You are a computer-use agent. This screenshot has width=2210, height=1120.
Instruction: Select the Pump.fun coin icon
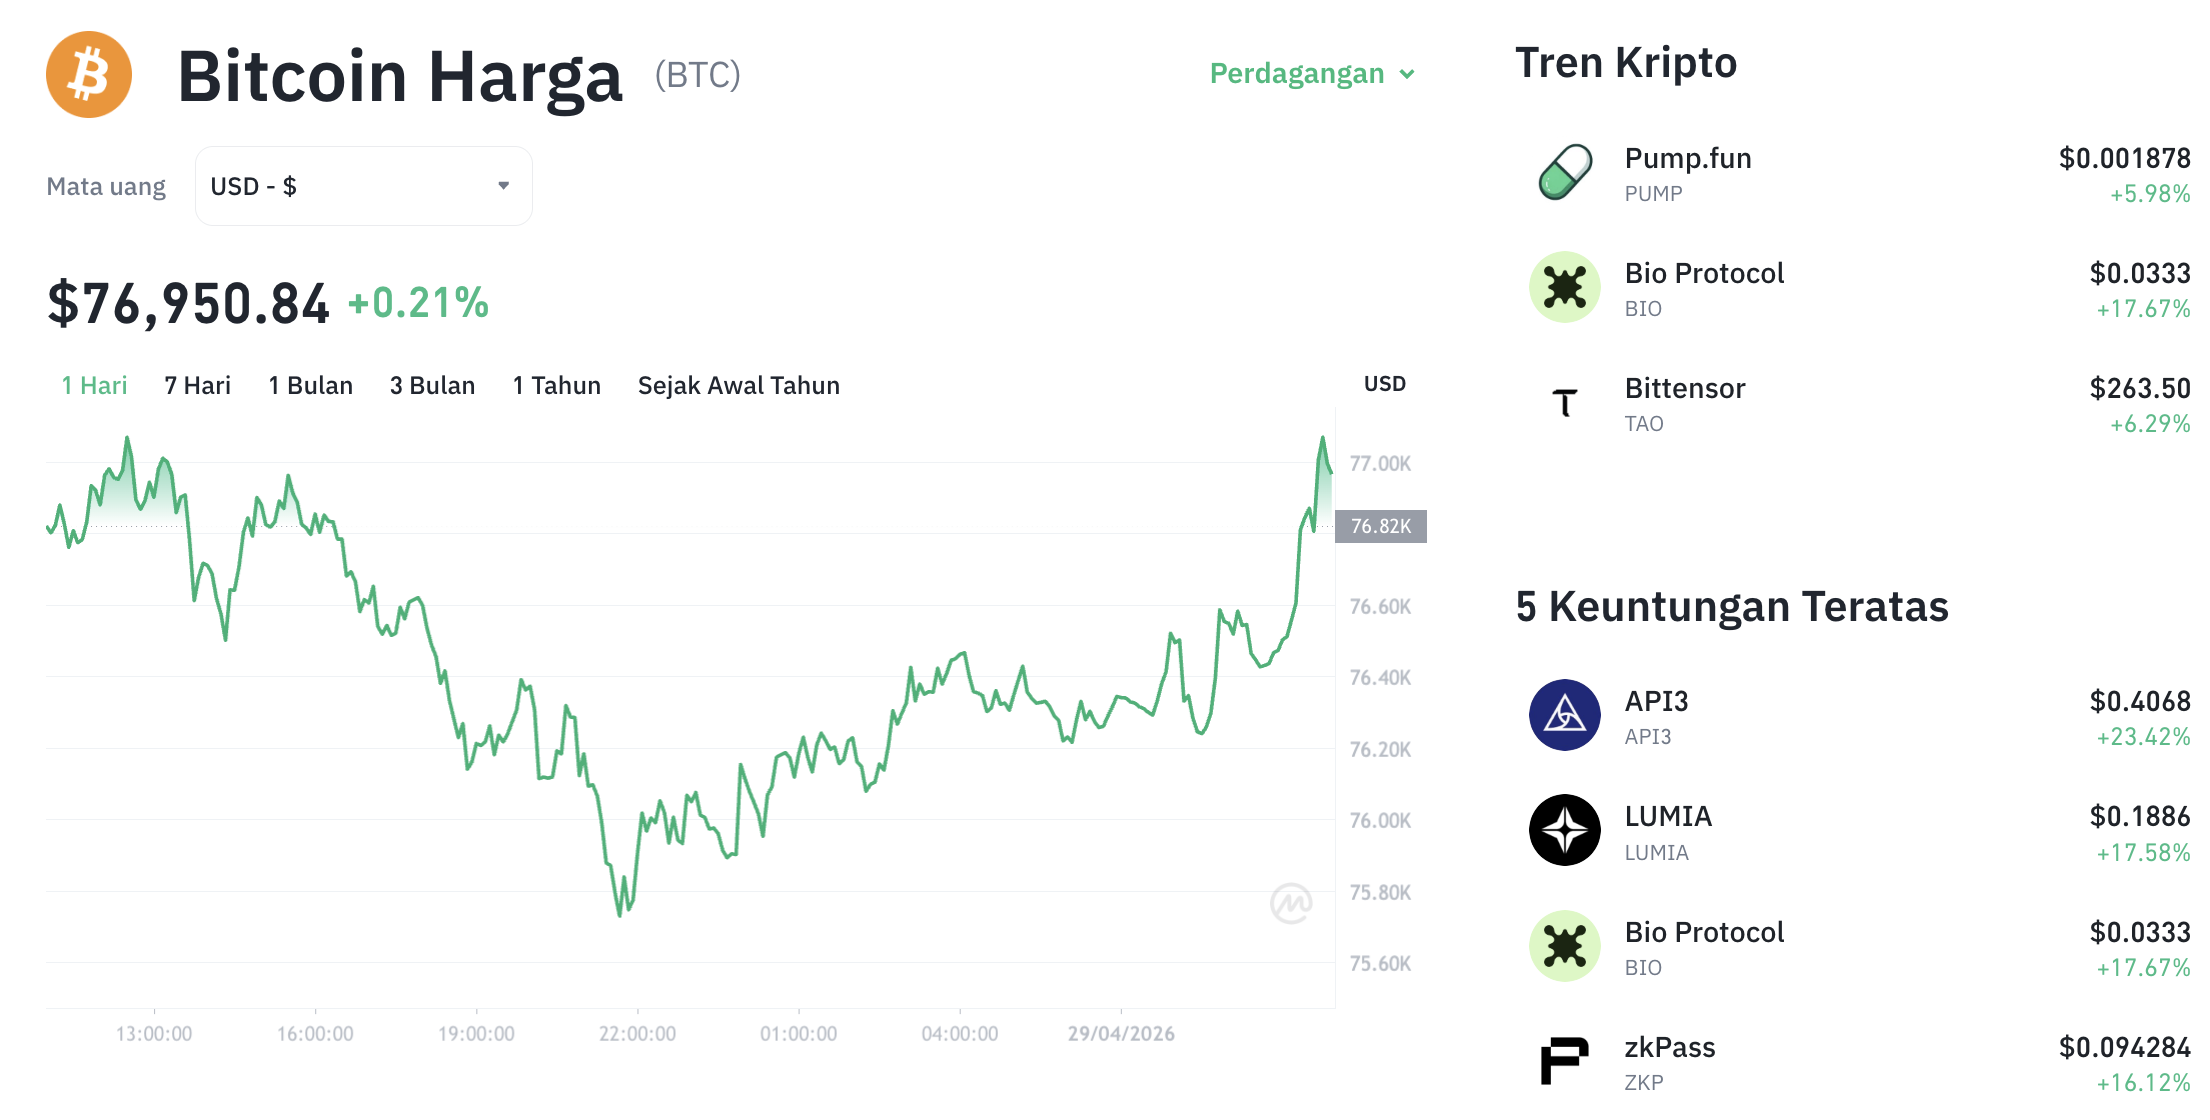click(1566, 172)
